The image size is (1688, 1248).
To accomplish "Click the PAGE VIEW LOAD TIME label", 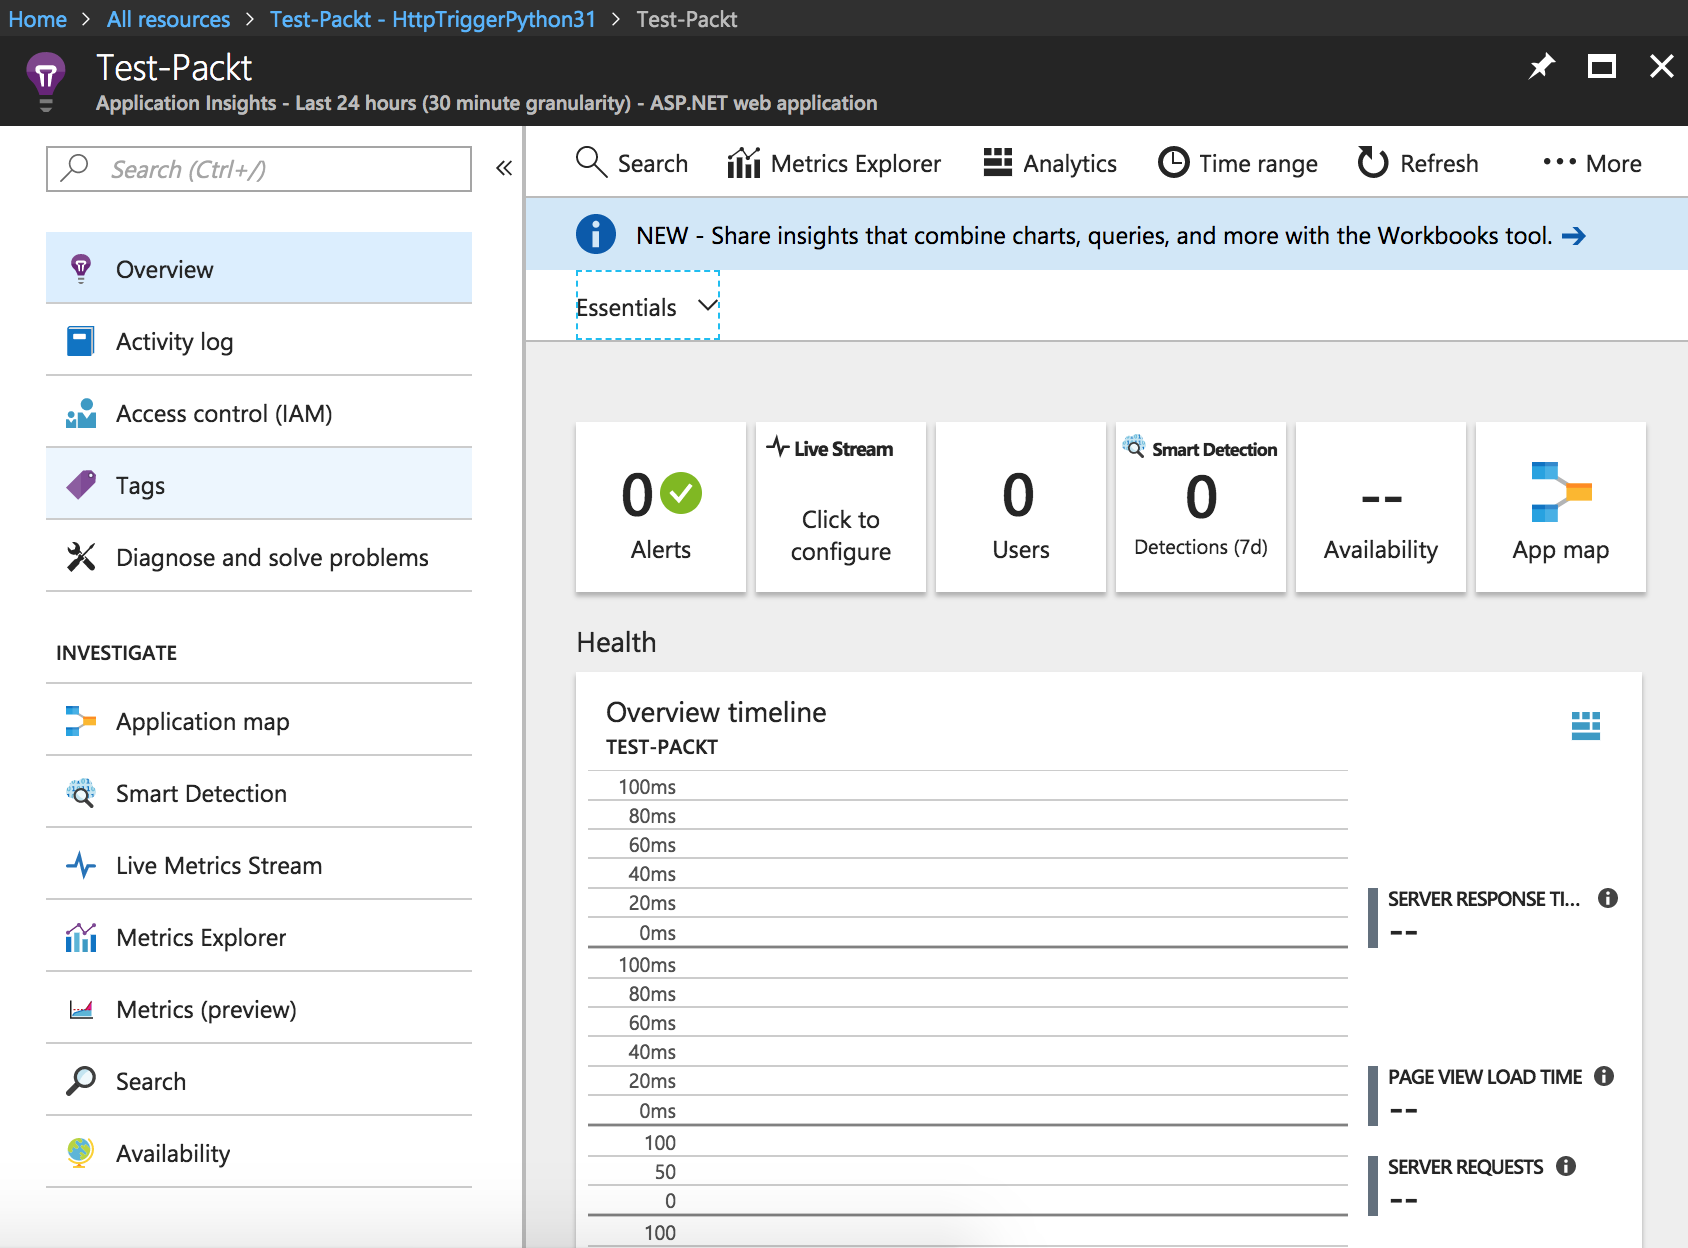I will coord(1485,1077).
